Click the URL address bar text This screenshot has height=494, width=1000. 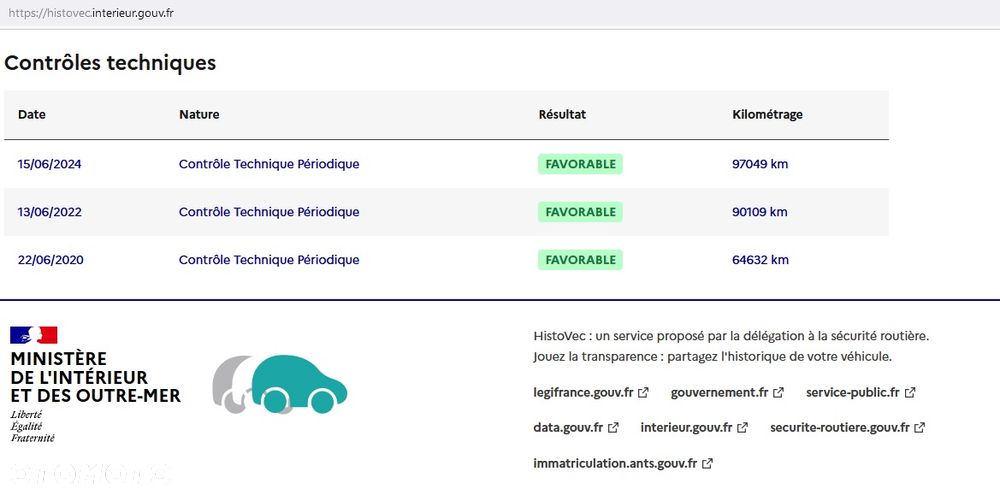pyautogui.click(x=91, y=13)
